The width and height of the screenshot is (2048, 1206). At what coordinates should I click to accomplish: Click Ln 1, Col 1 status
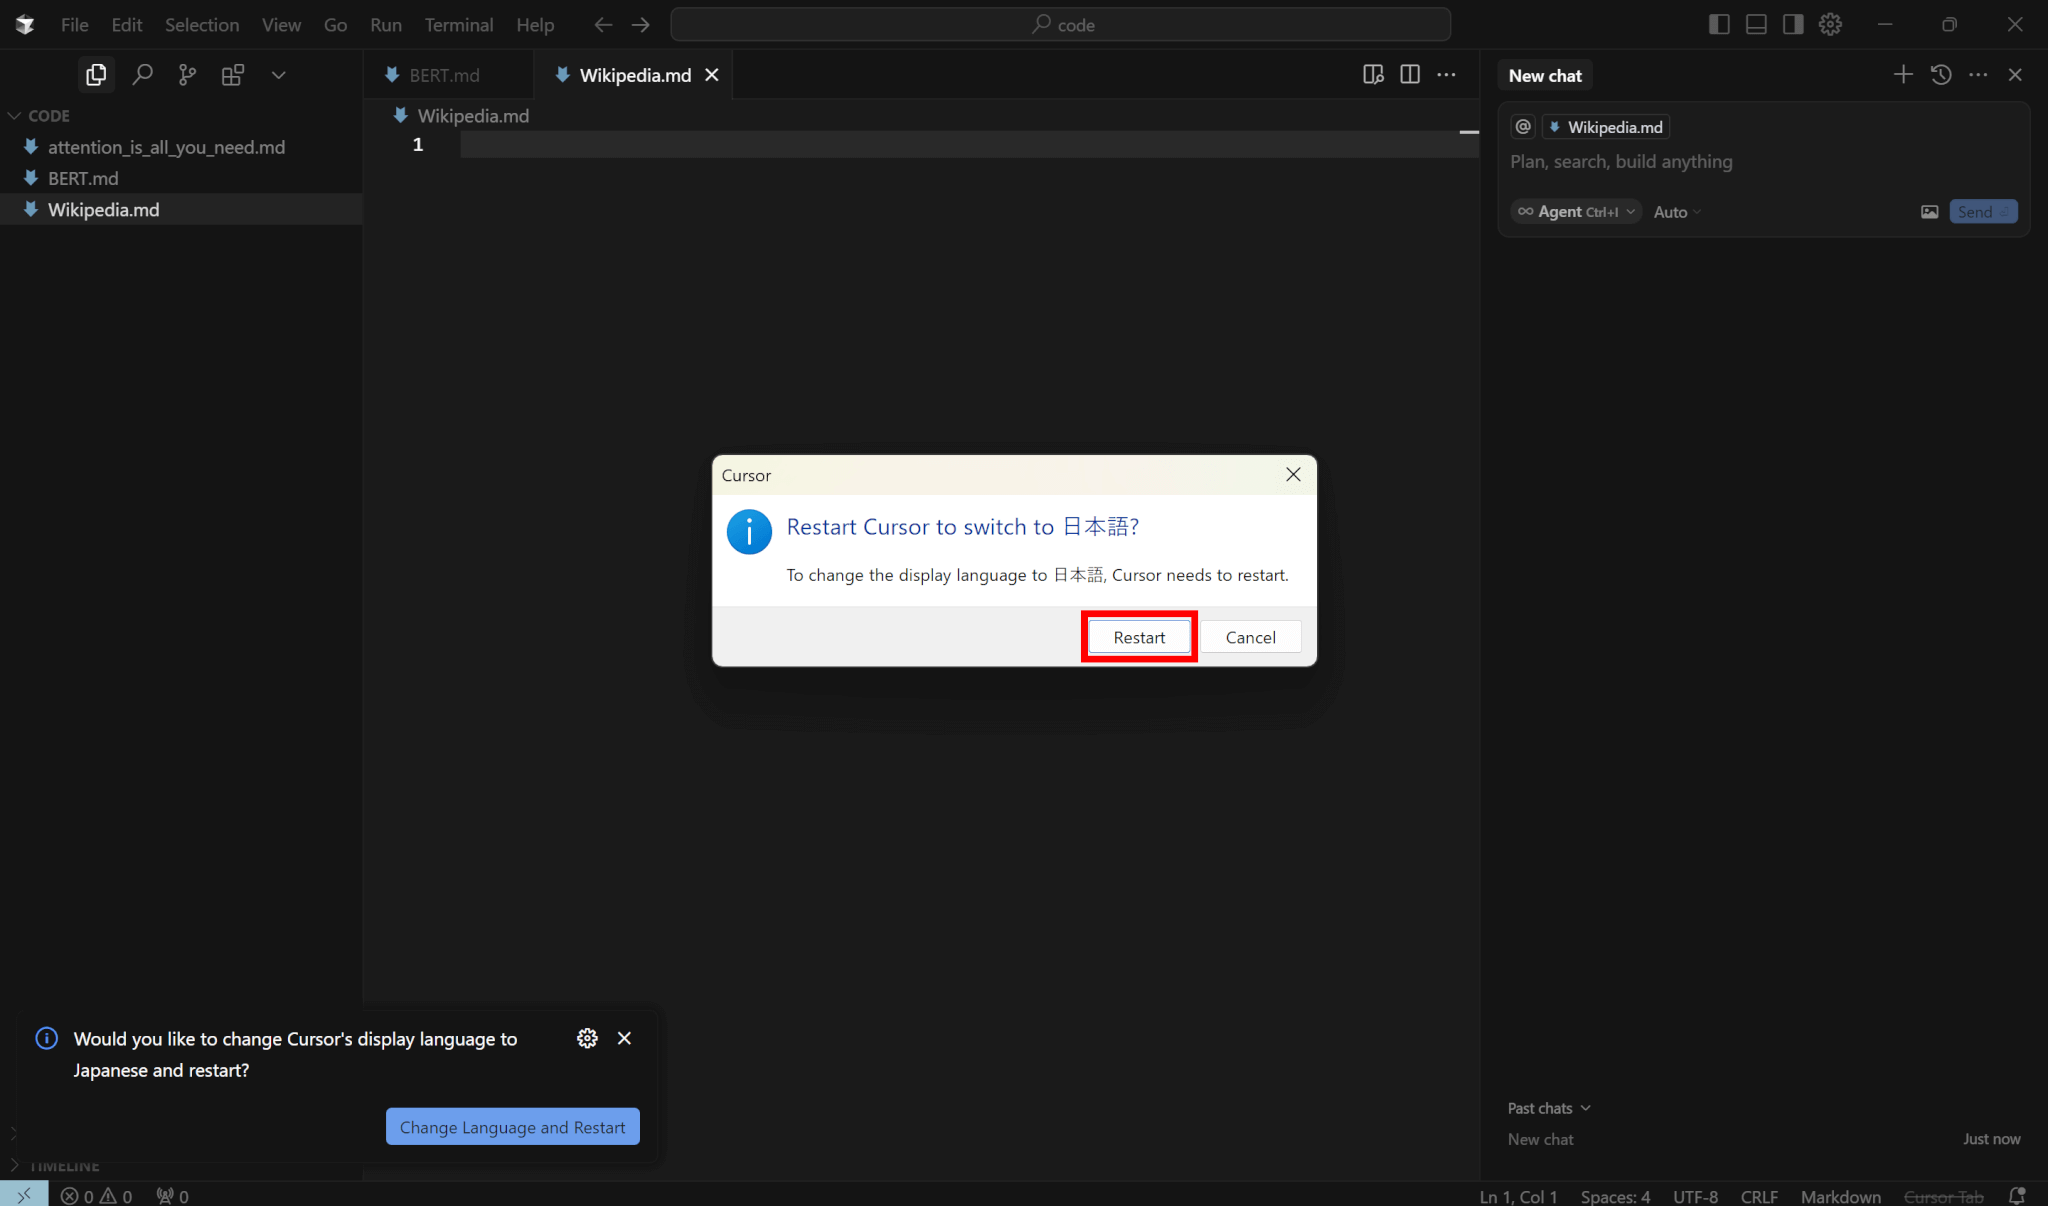[1518, 1196]
